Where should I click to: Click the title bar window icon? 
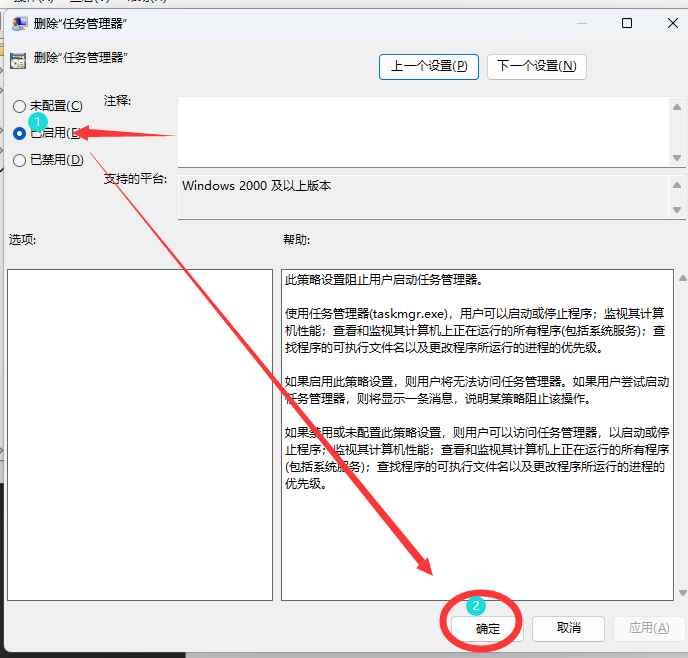pyautogui.click(x=19, y=23)
